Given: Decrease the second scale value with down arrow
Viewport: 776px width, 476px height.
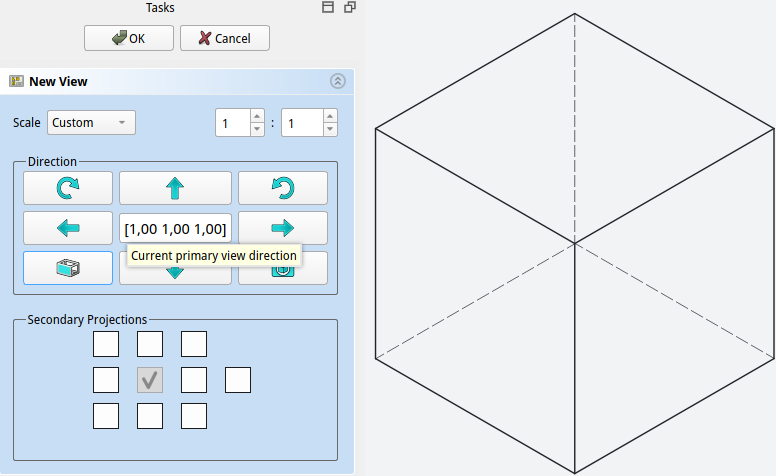Looking at the screenshot, I should point(330,129).
